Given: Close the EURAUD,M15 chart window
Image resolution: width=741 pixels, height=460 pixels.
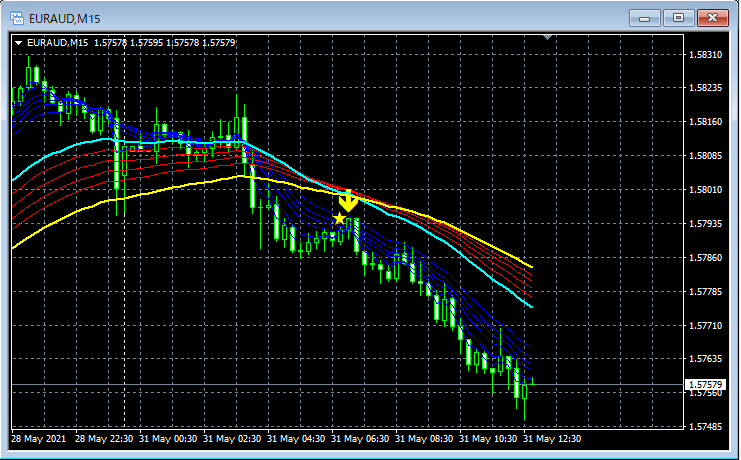Looking at the screenshot, I should 713,18.
